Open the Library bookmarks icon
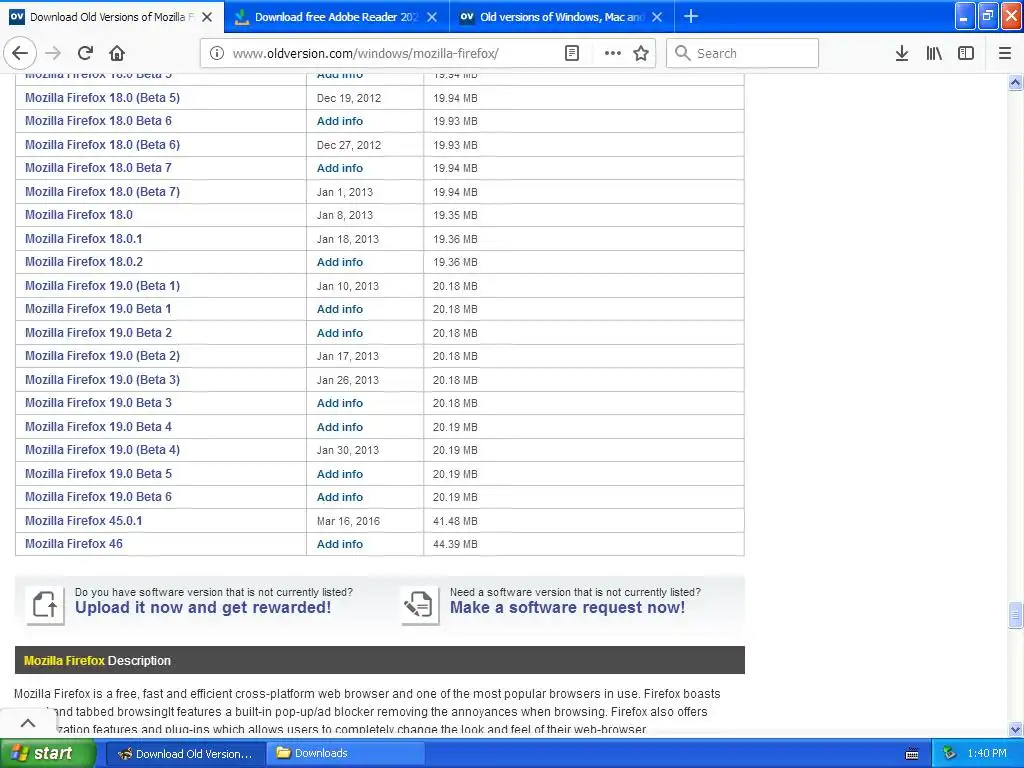The width and height of the screenshot is (1024, 768). coord(934,53)
